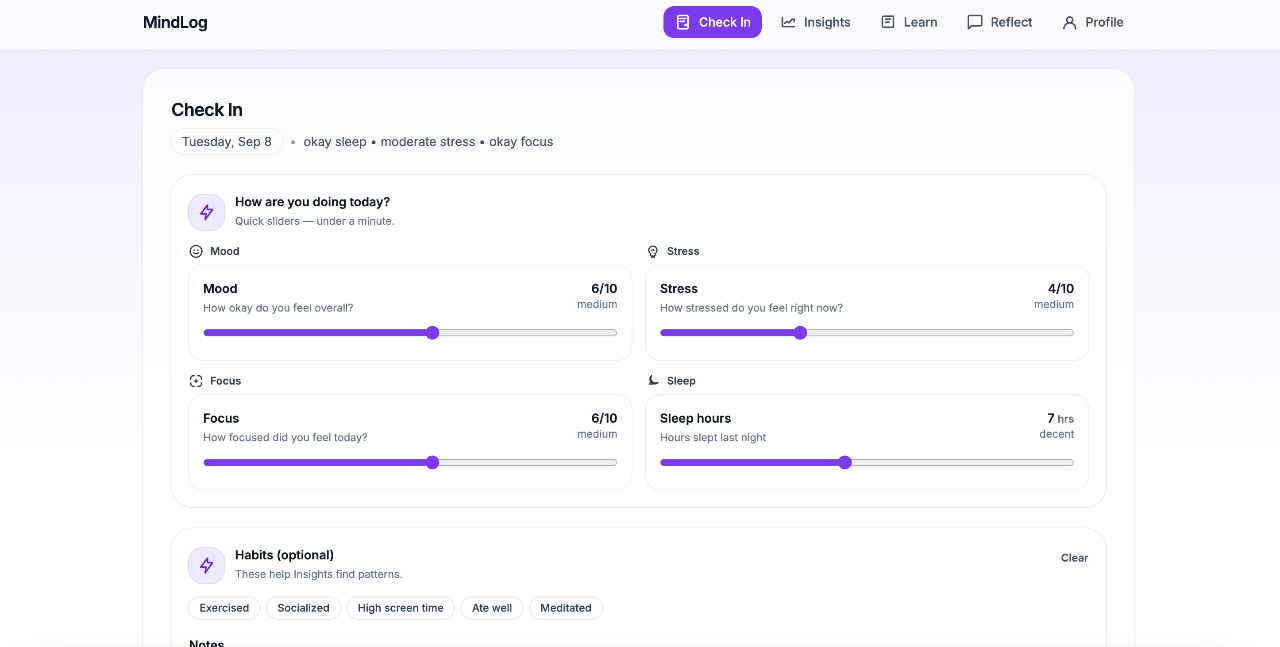Viewport: 1280px width, 647px height.
Task: Click the 7 hrs sleep value
Action: coord(1060,419)
